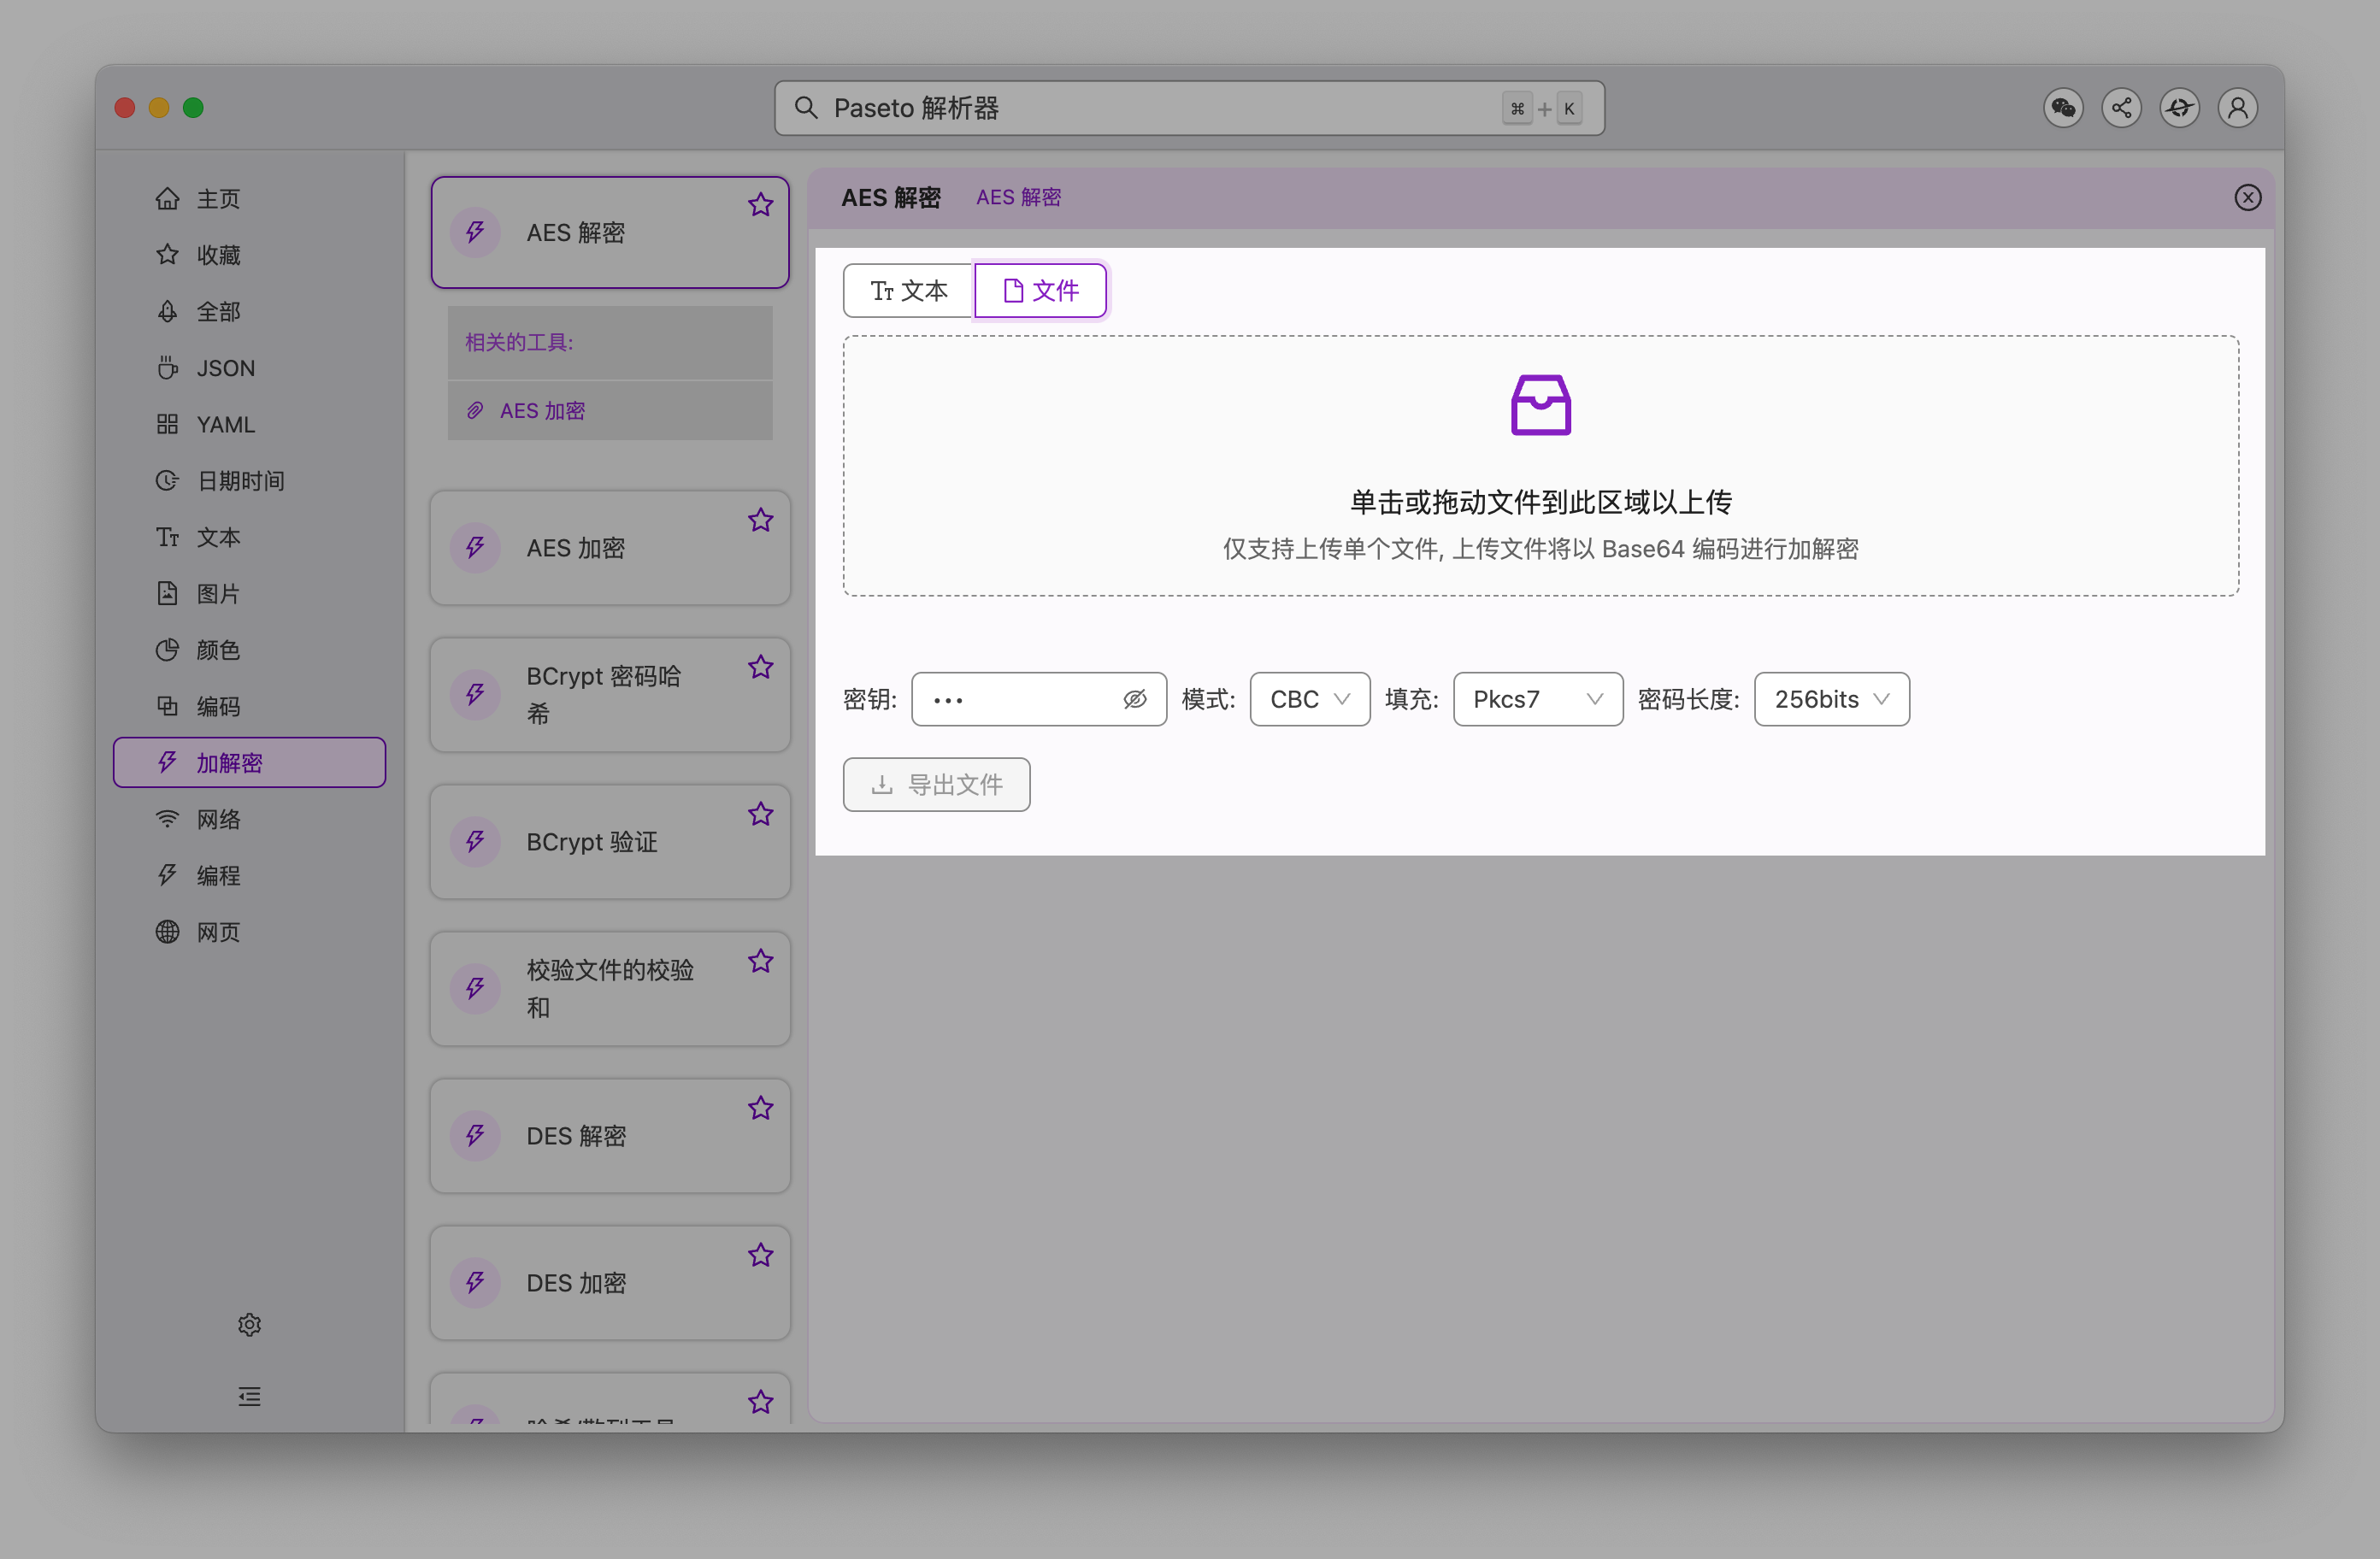Click the upload inbox icon
Image resolution: width=2380 pixels, height=1559 pixels.
coord(1540,405)
